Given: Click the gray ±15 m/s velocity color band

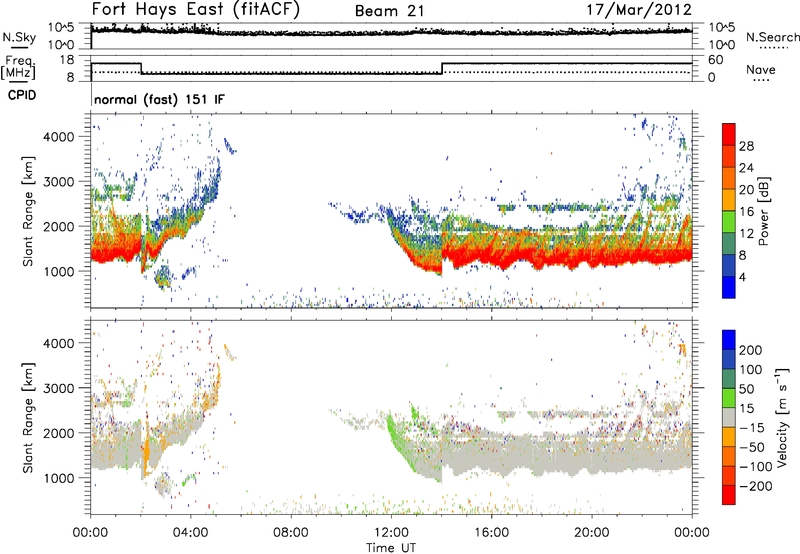Looking at the screenshot, I should 729,418.
